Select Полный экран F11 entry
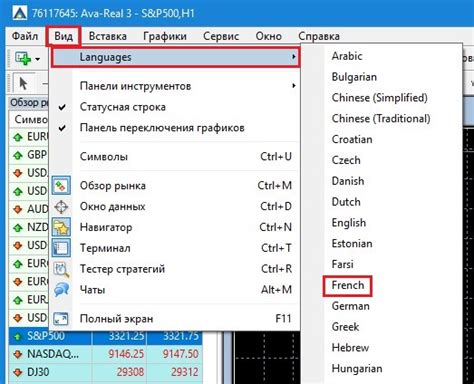 tap(175, 319)
